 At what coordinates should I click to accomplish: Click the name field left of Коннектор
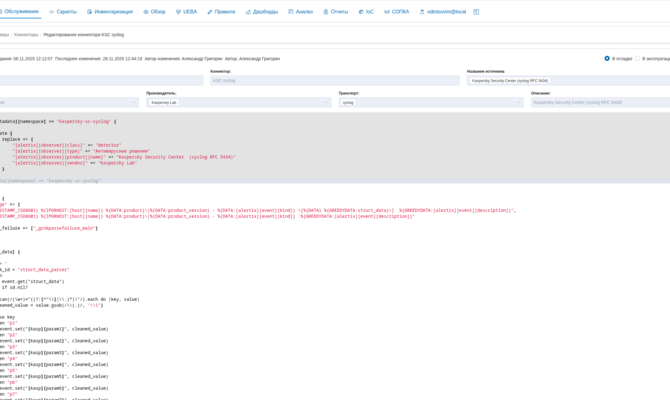tap(101, 80)
